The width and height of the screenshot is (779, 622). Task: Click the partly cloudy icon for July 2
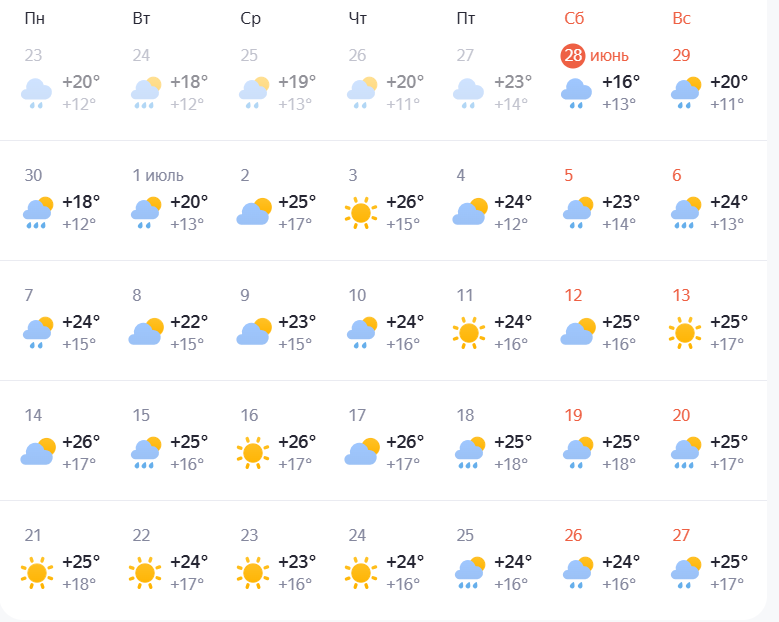(x=253, y=212)
